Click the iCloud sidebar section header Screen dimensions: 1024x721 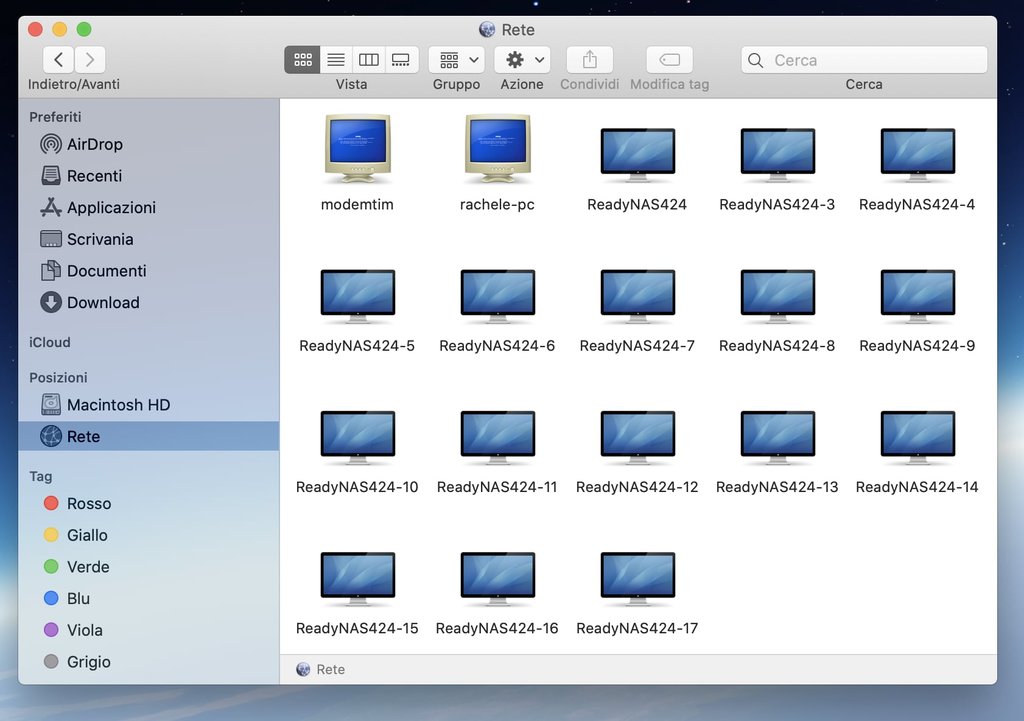(50, 342)
